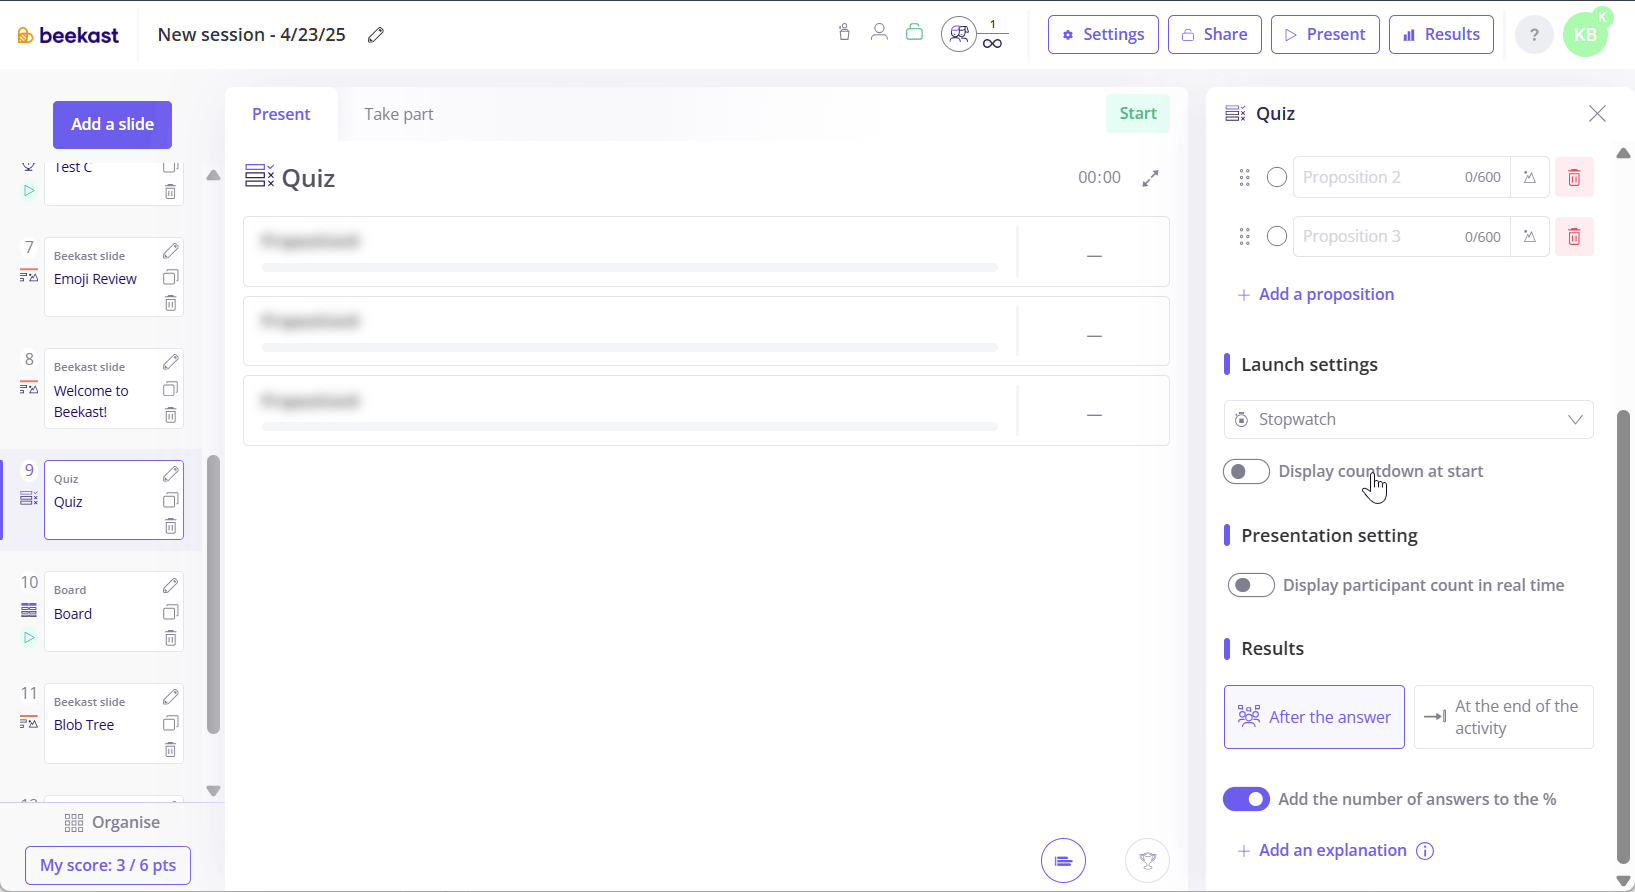
Task: Select the Blob Tree slide thumbnail
Action: pos(114,724)
